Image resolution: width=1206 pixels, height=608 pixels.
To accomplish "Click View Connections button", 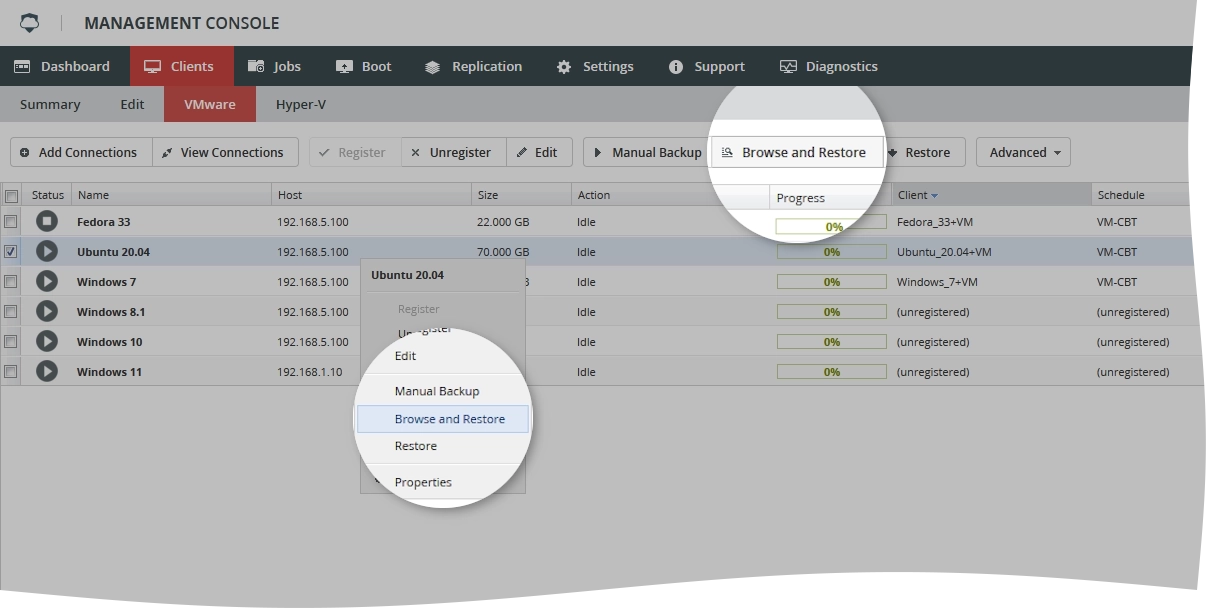I will click(x=225, y=152).
